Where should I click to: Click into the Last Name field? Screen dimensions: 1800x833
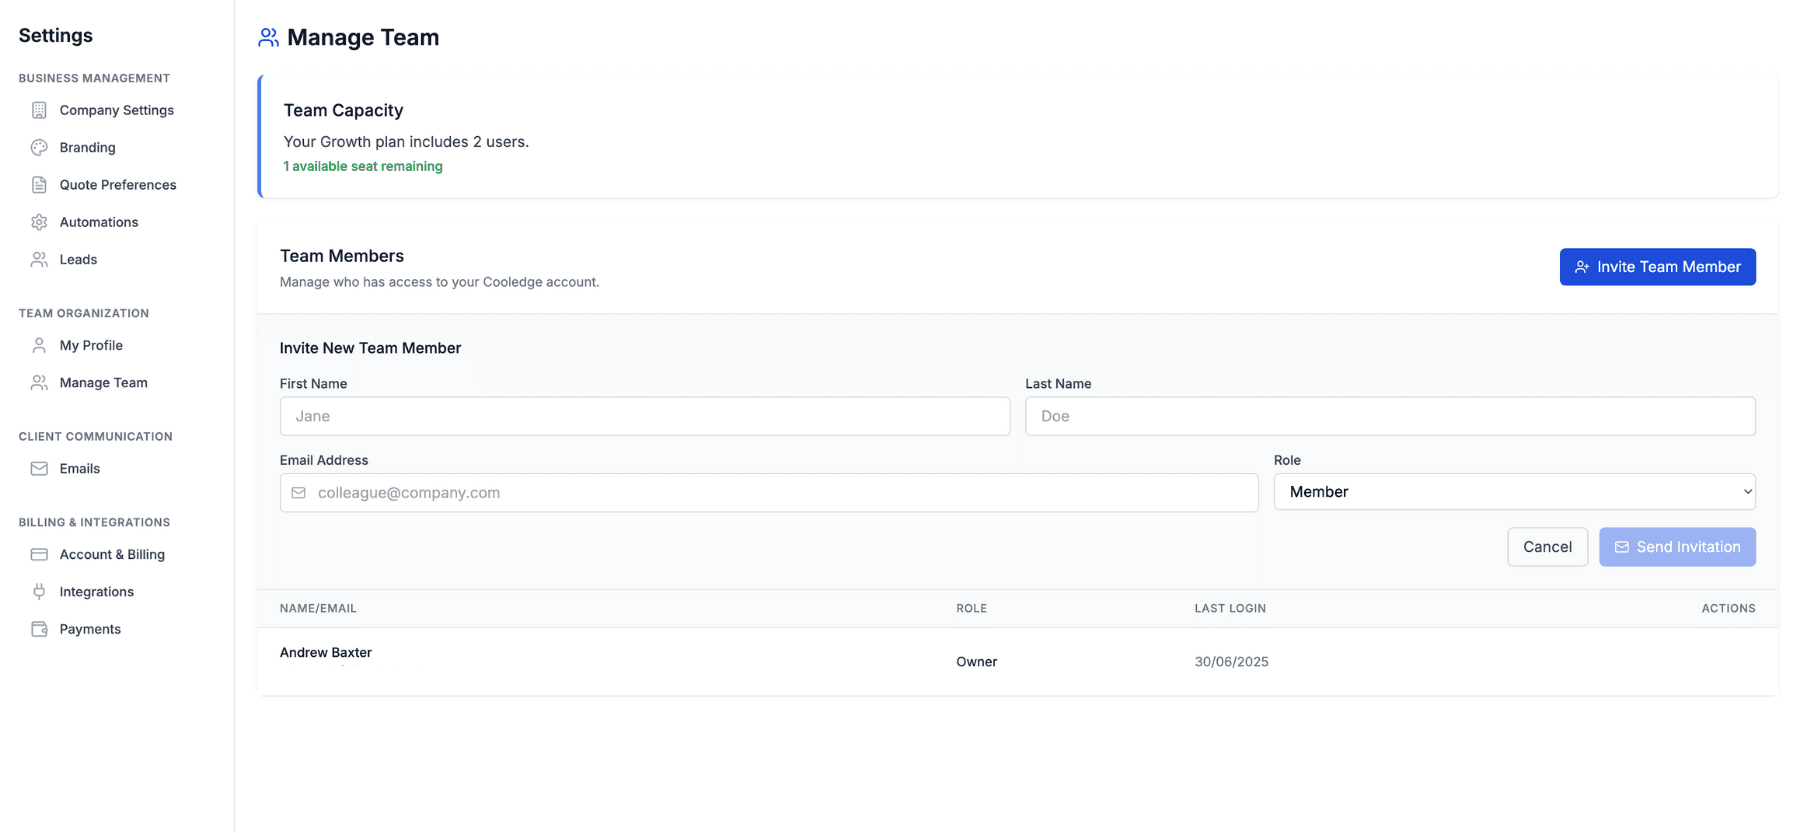1390,416
